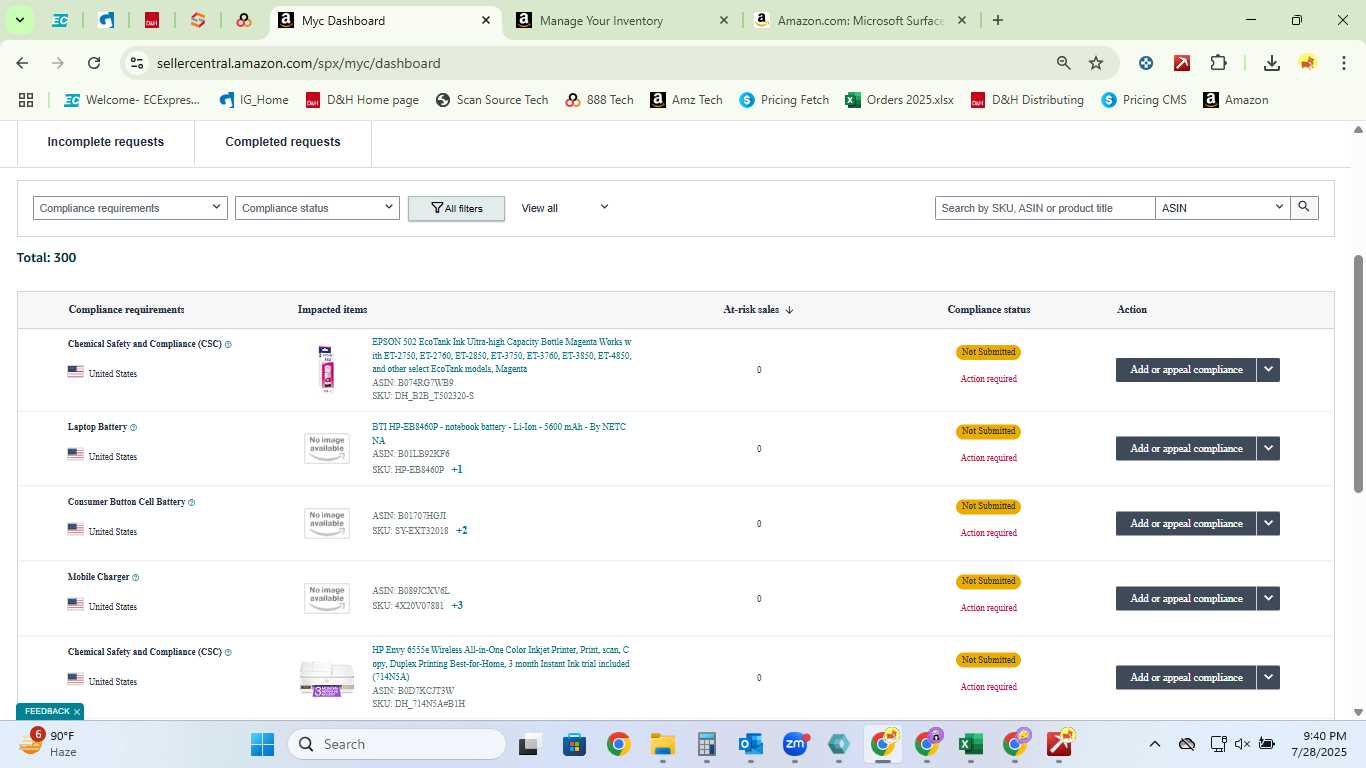
Task: Sort by At-risk sales arrow
Action: pyautogui.click(x=789, y=310)
